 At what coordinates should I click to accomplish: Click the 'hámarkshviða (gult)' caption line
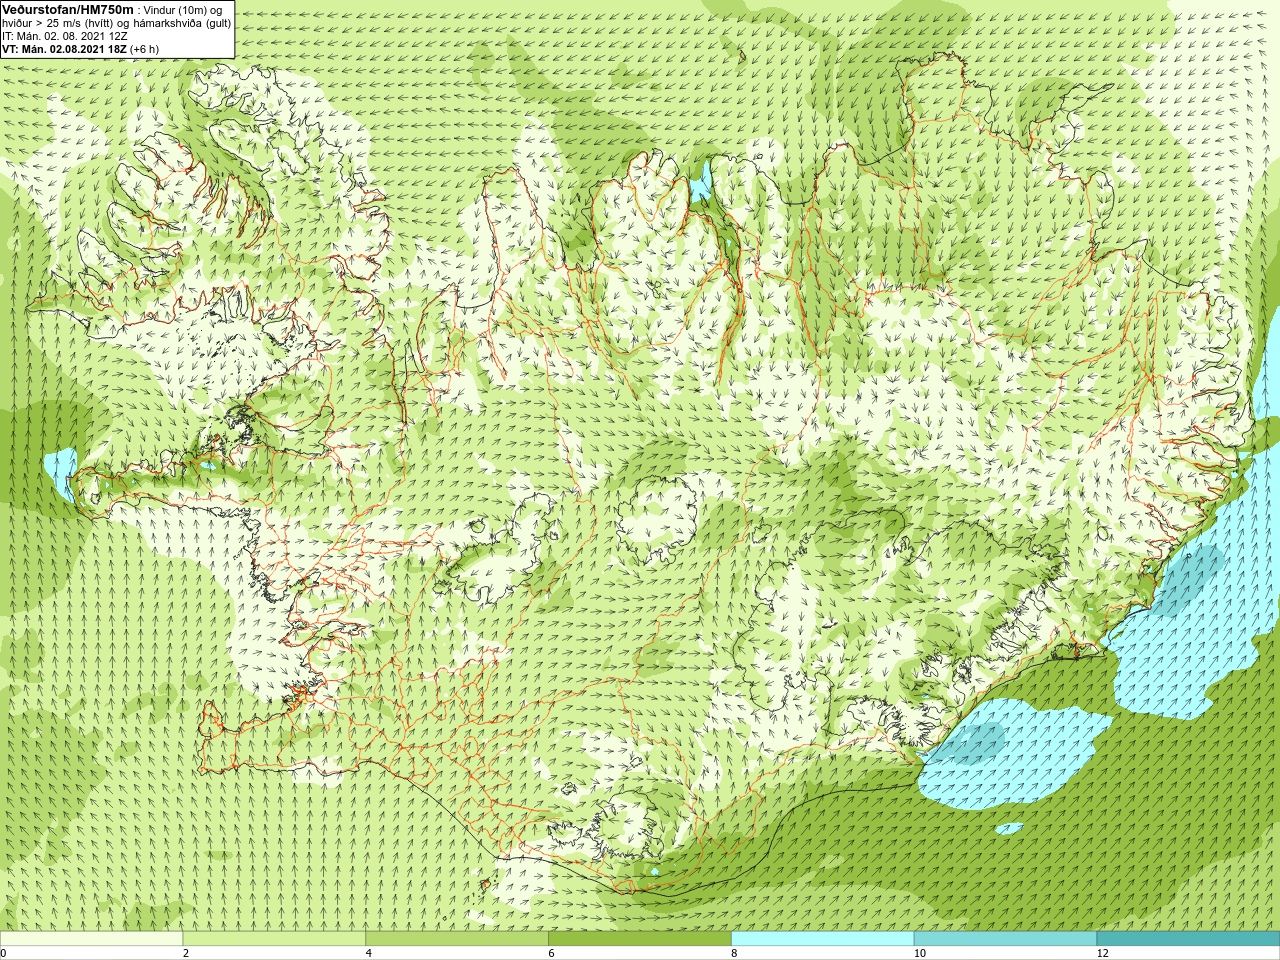click(x=181, y=23)
